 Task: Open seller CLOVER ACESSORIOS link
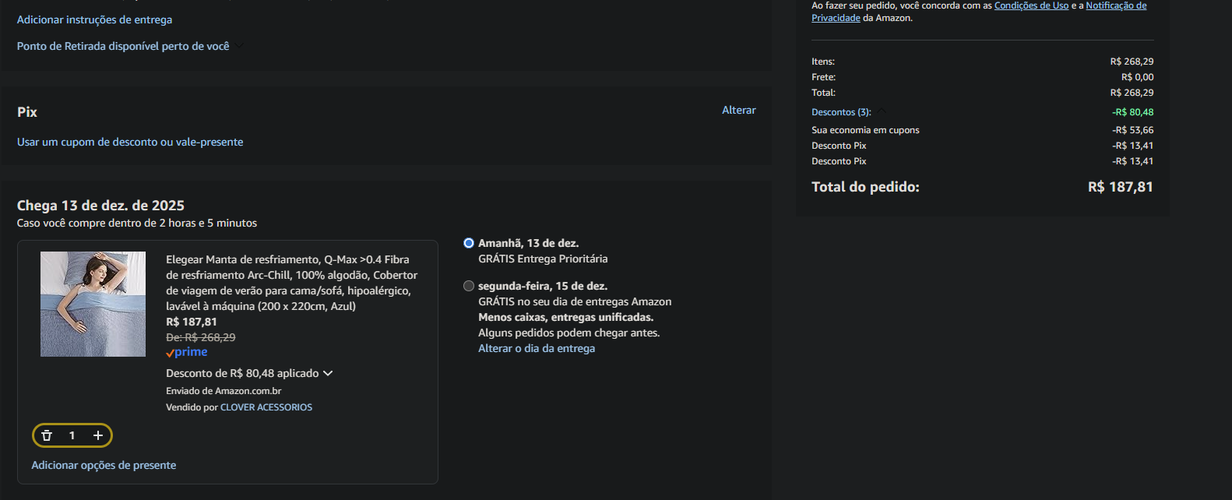click(x=266, y=407)
